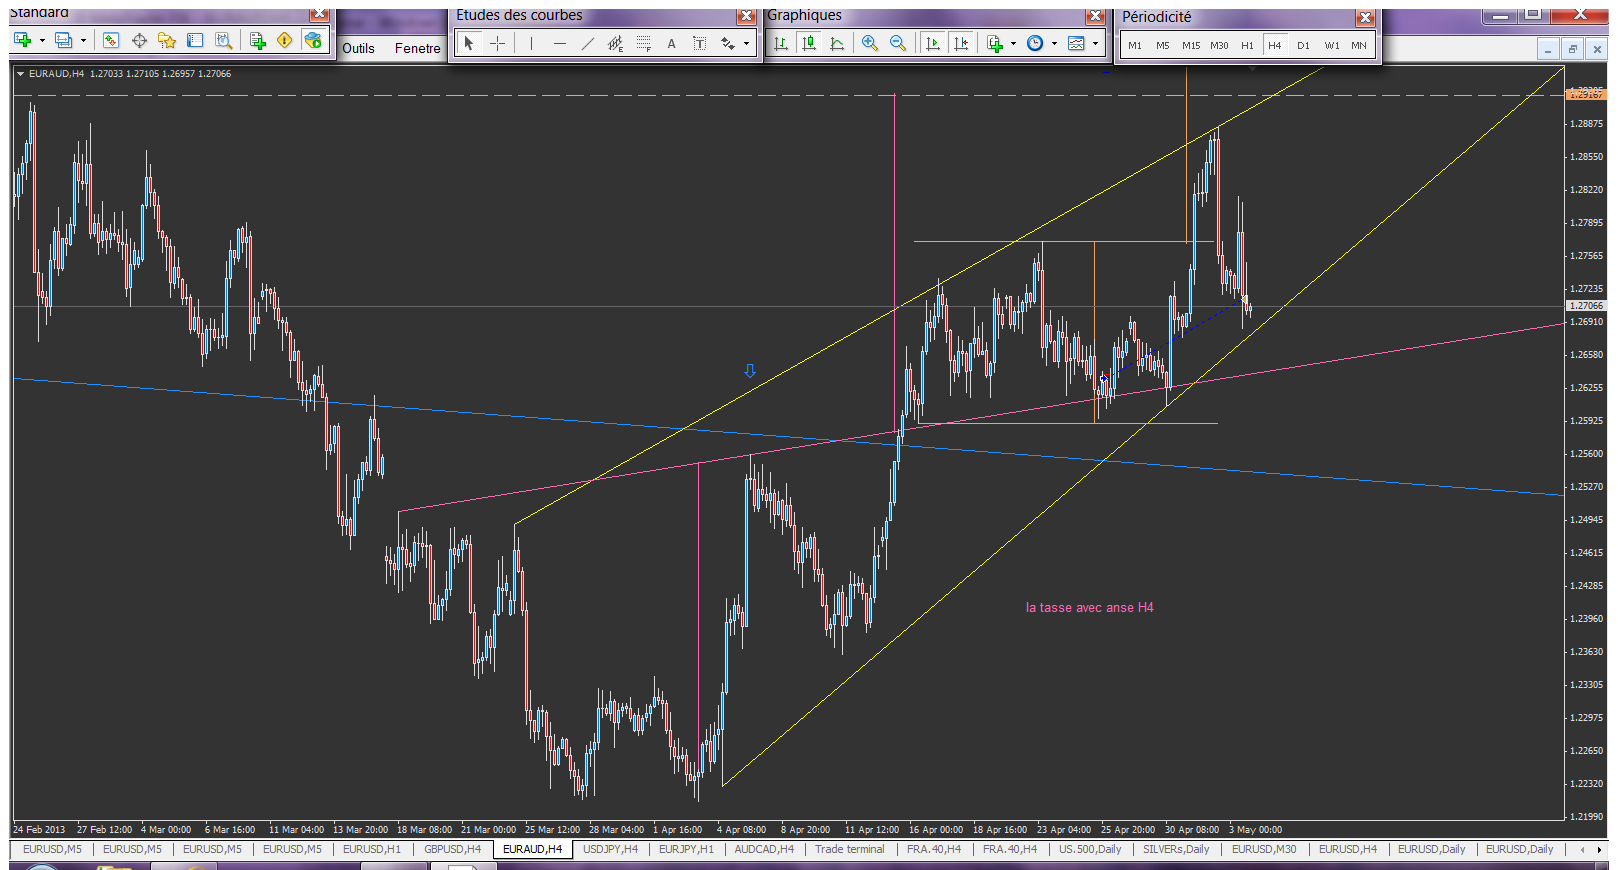Zoom in on the chart

[869, 43]
